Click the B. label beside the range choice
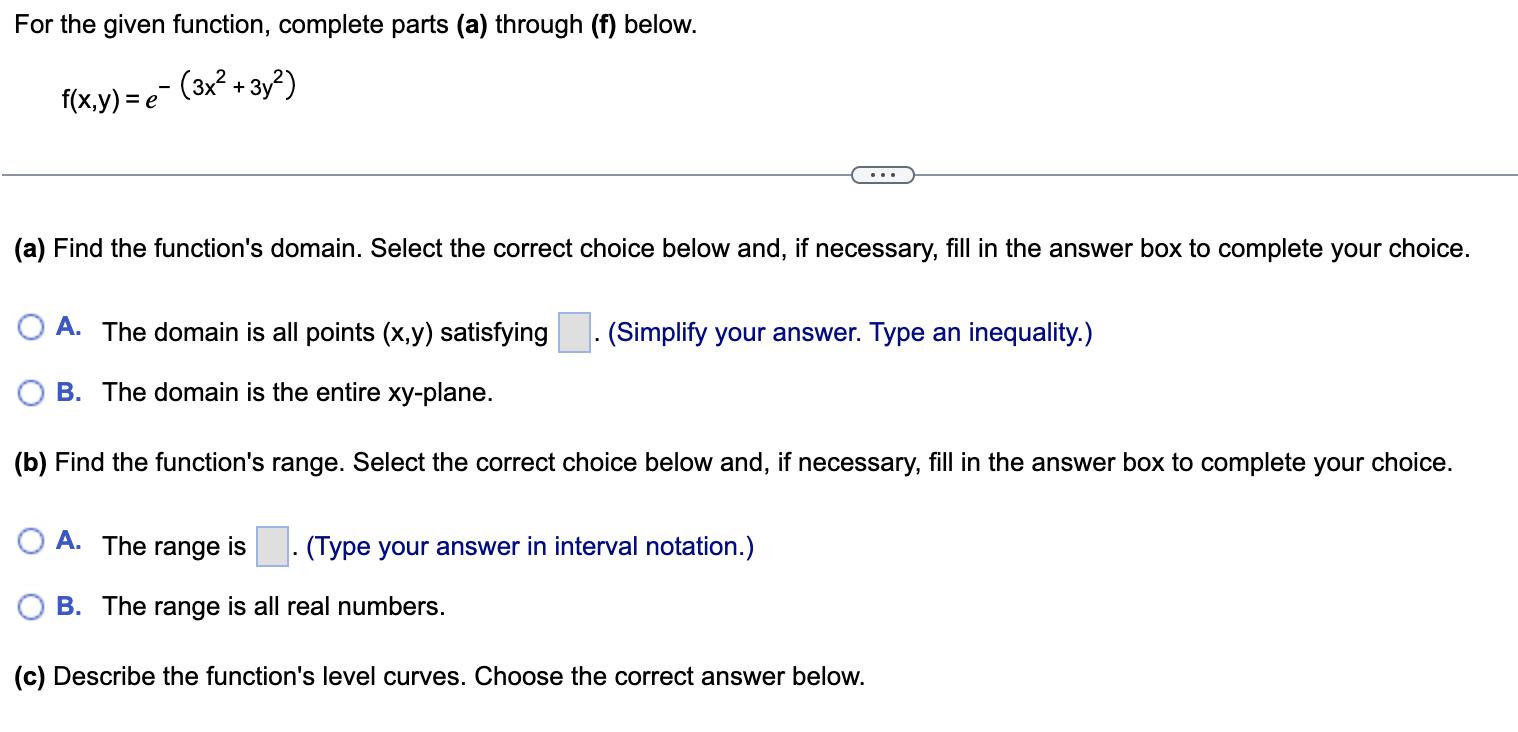Image resolution: width=1518 pixels, height=732 pixels. point(69,606)
